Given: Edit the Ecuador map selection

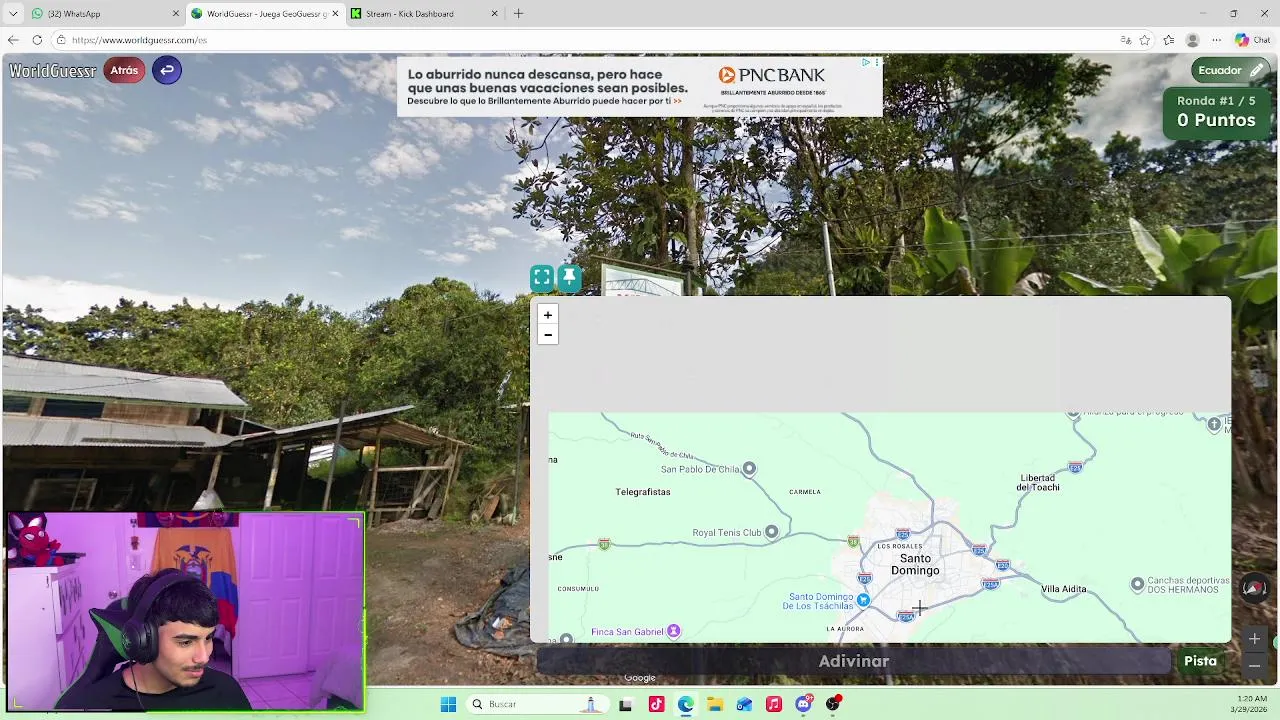Looking at the screenshot, I should click(x=1232, y=70).
